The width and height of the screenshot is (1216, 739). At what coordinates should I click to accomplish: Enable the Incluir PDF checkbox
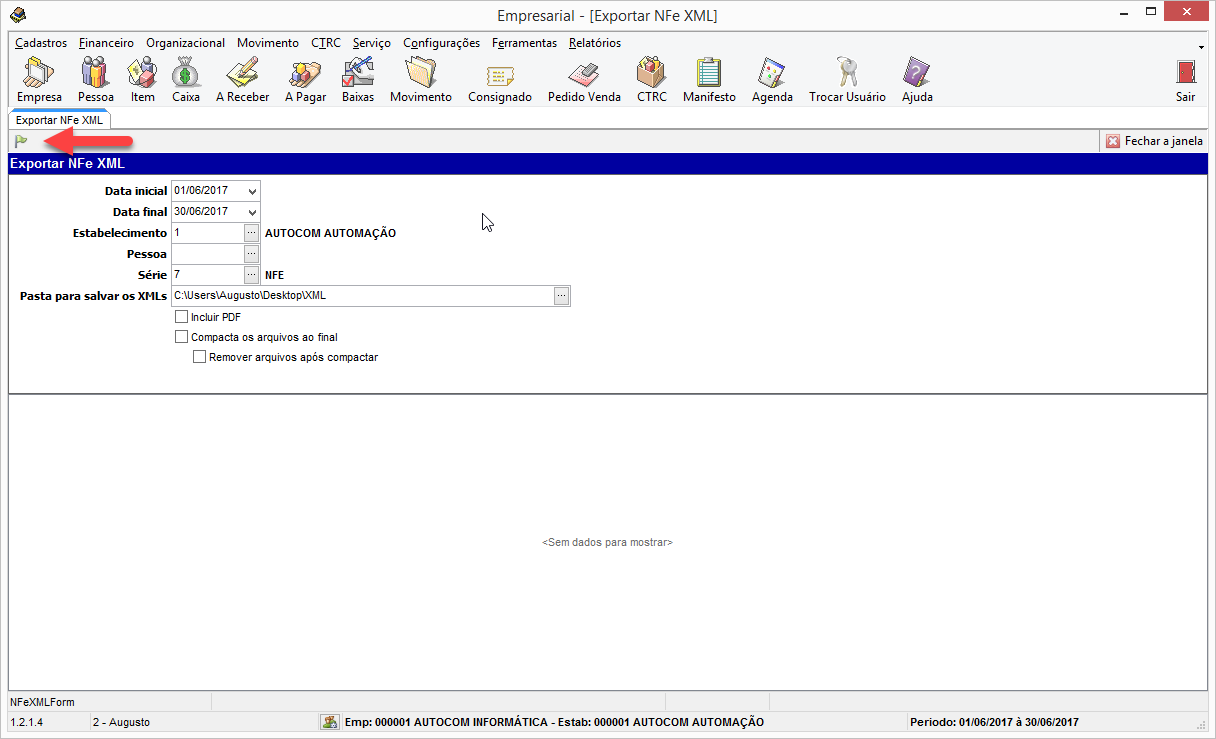(x=182, y=317)
